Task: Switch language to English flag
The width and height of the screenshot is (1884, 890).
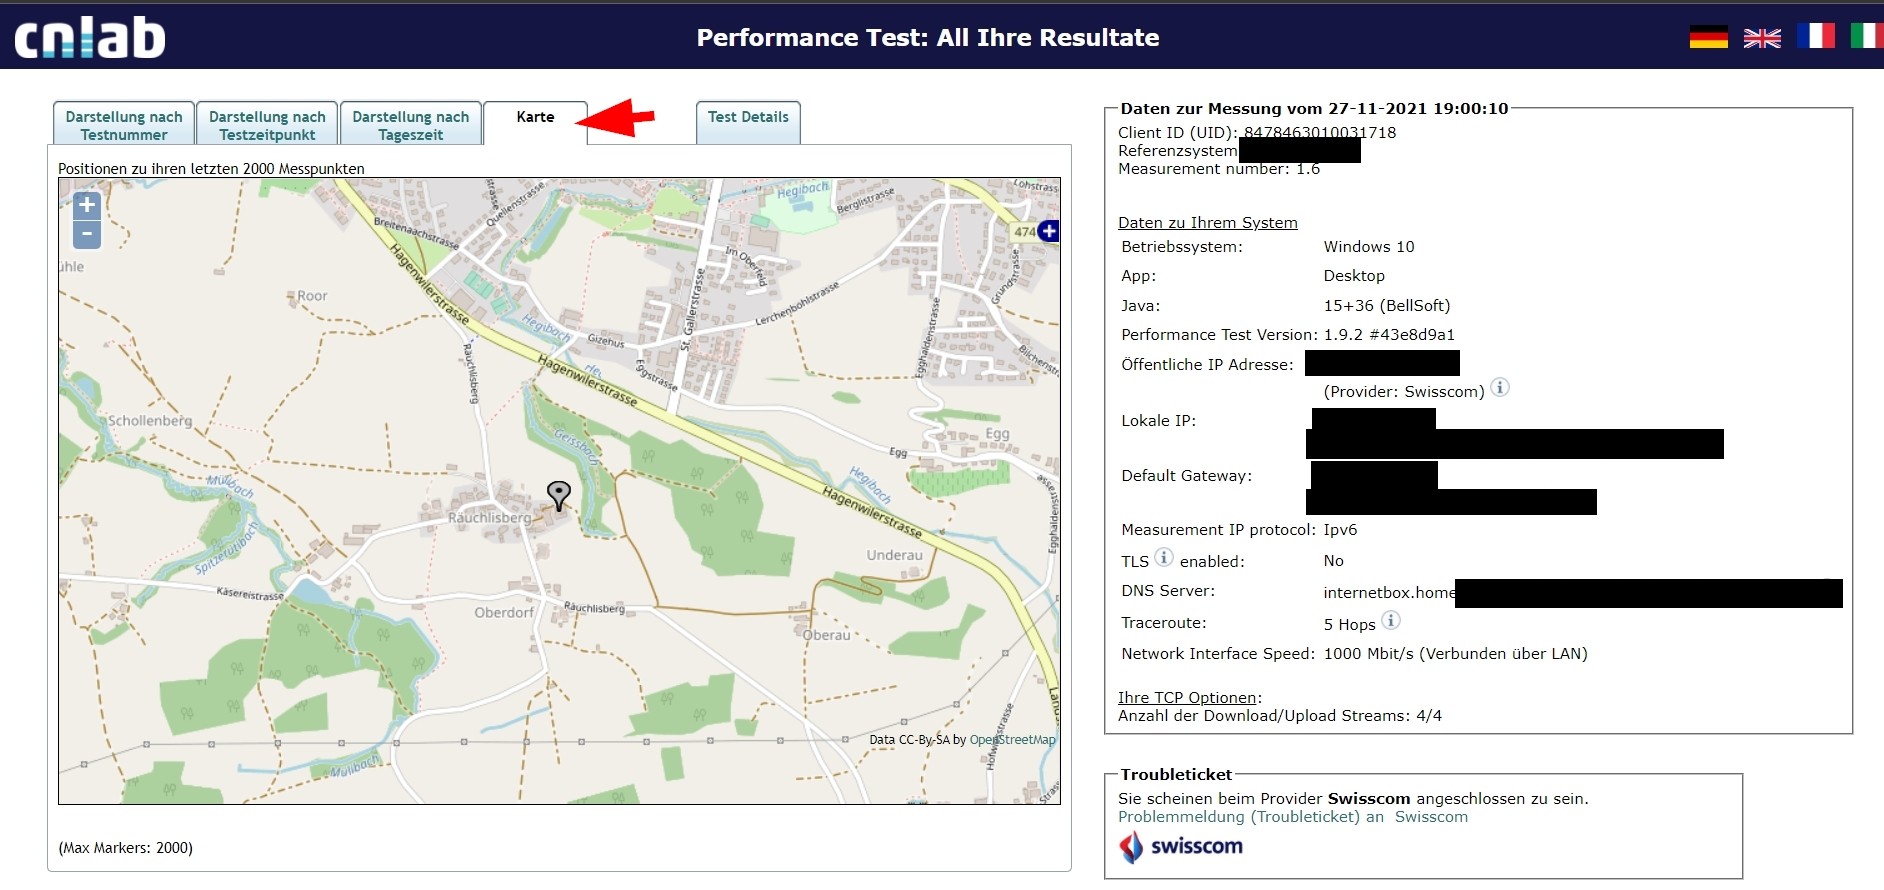Action: tap(1762, 37)
